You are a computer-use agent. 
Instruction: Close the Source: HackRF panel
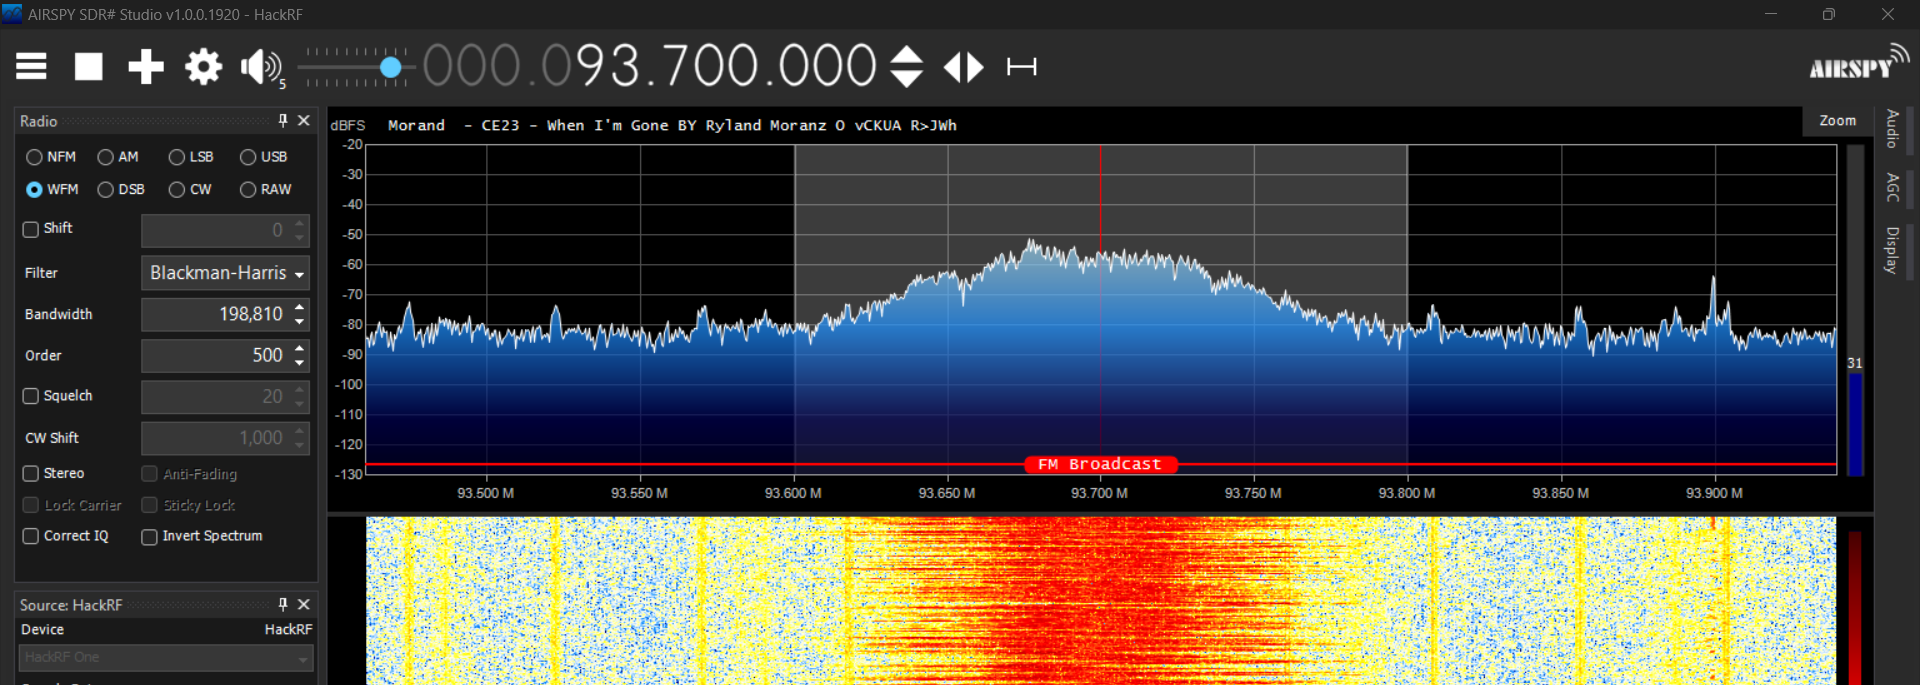click(304, 605)
